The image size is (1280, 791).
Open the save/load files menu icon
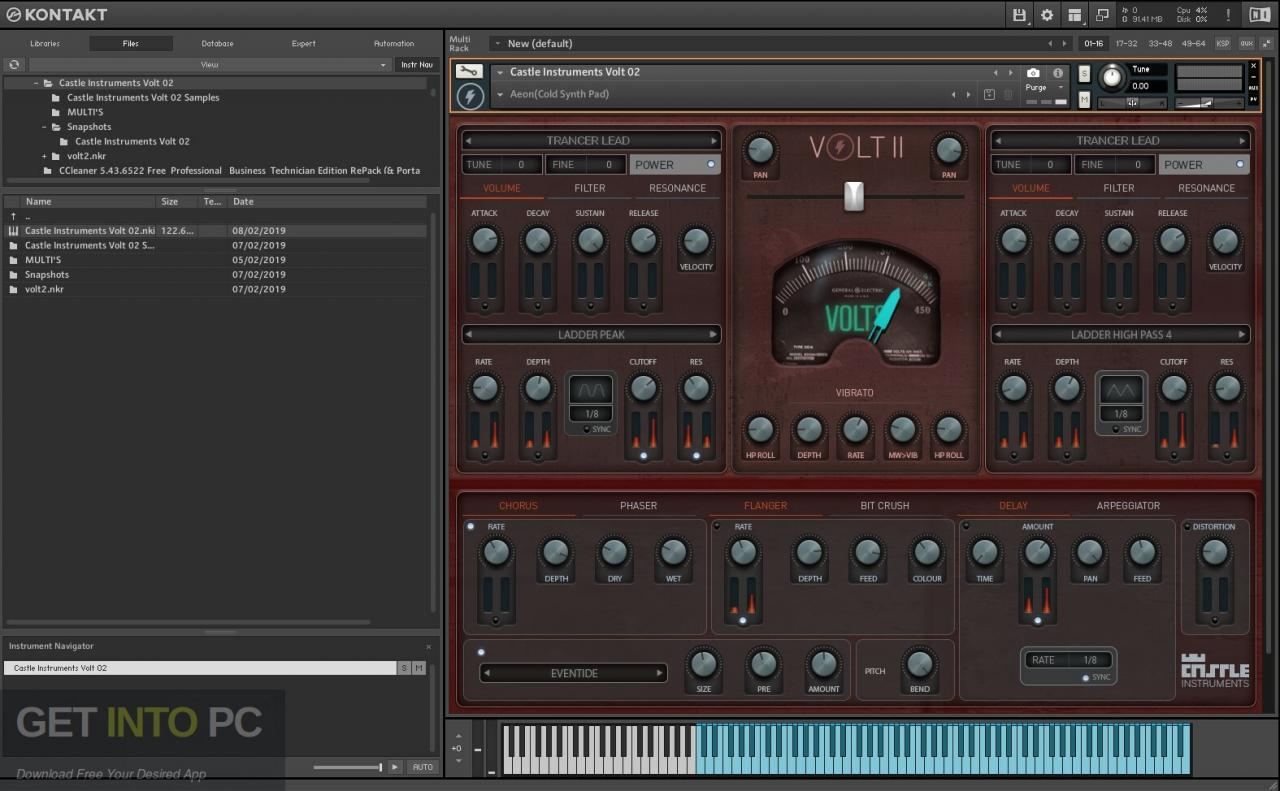click(1019, 15)
